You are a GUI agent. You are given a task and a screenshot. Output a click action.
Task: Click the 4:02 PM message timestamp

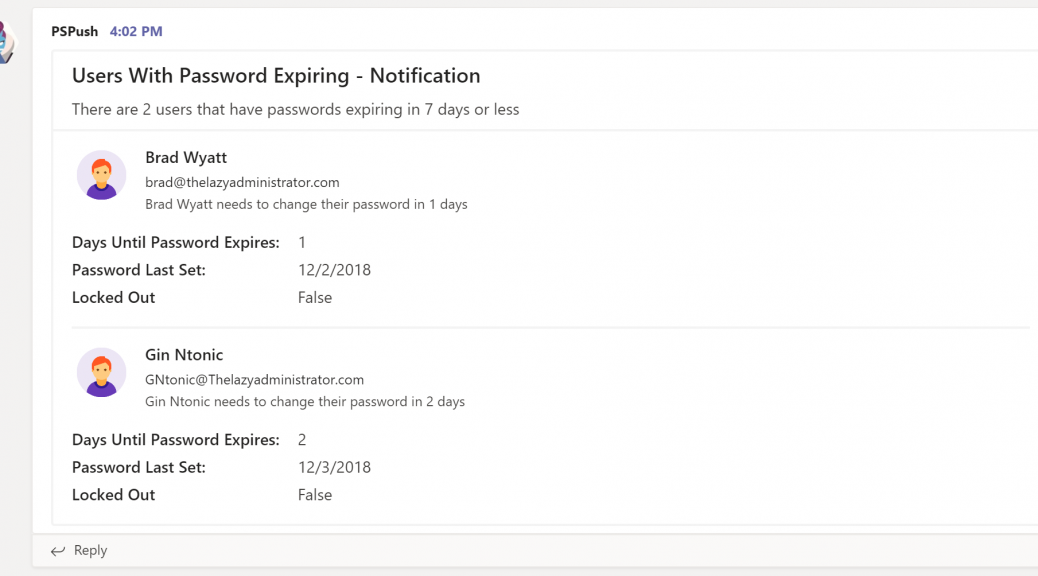click(x=136, y=31)
